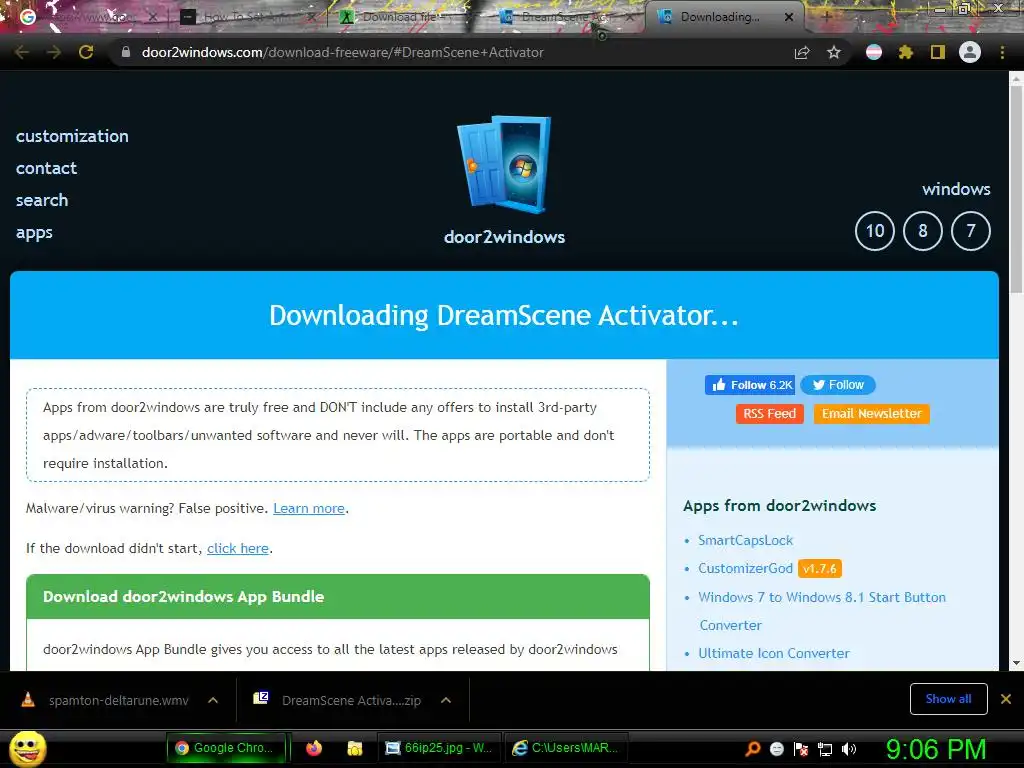This screenshot has width=1024, height=768.
Task: Open Chrome's three-dot menu
Action: (1002, 52)
